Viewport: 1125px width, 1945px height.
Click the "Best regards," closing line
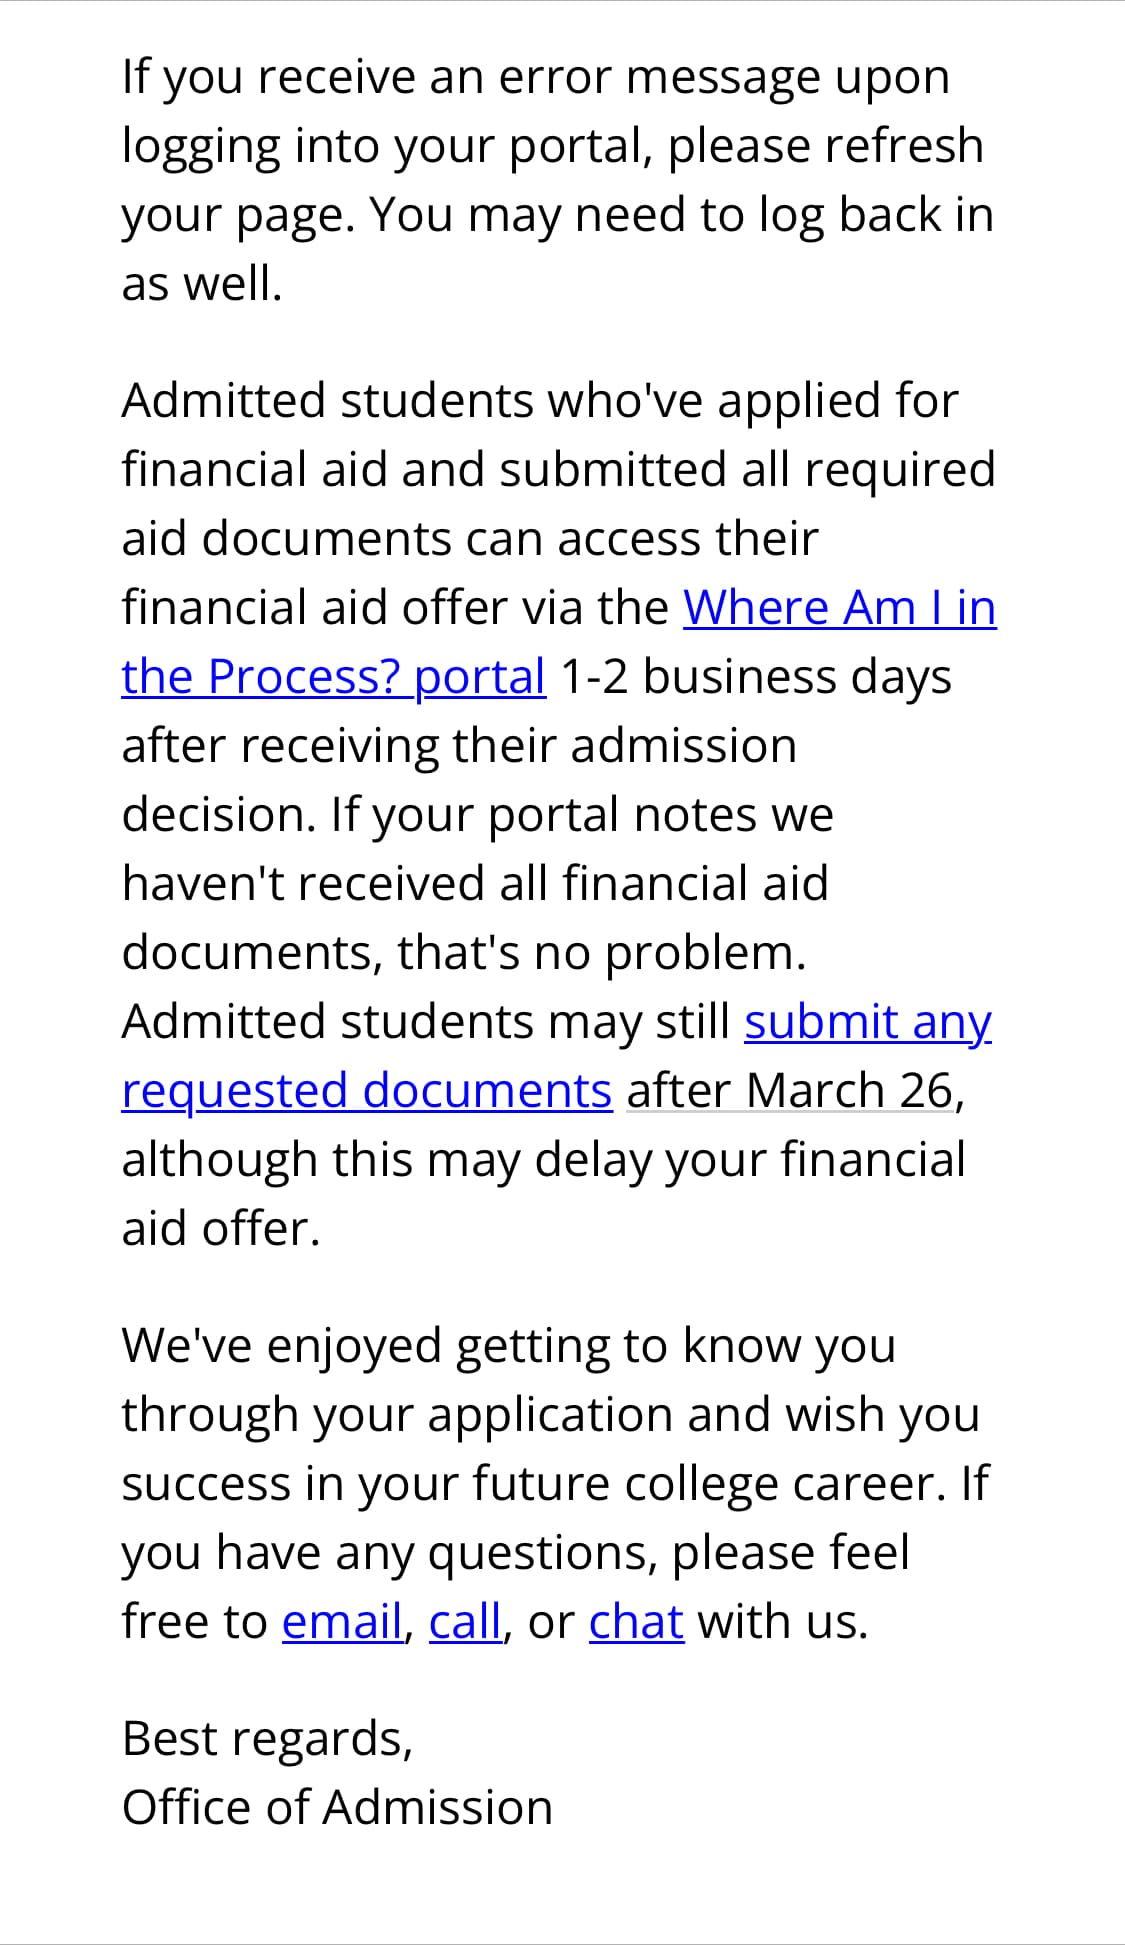pyautogui.click(x=267, y=1738)
